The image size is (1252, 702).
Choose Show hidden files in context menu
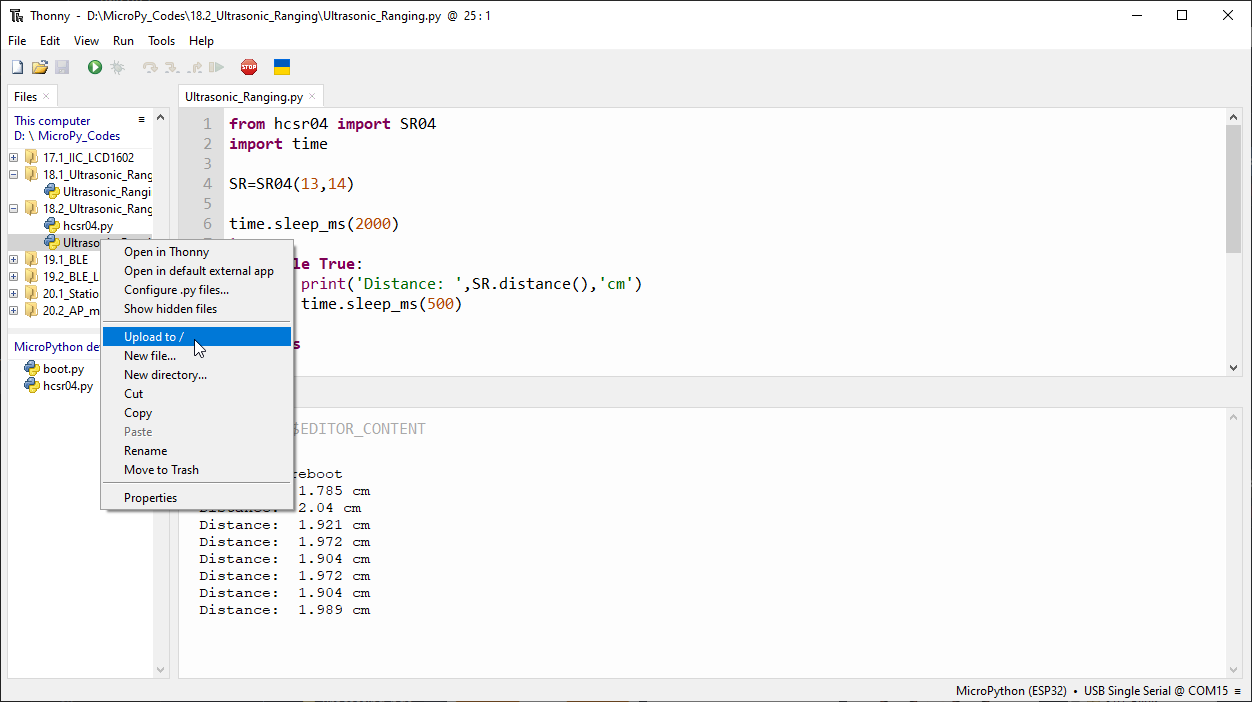pos(197,309)
